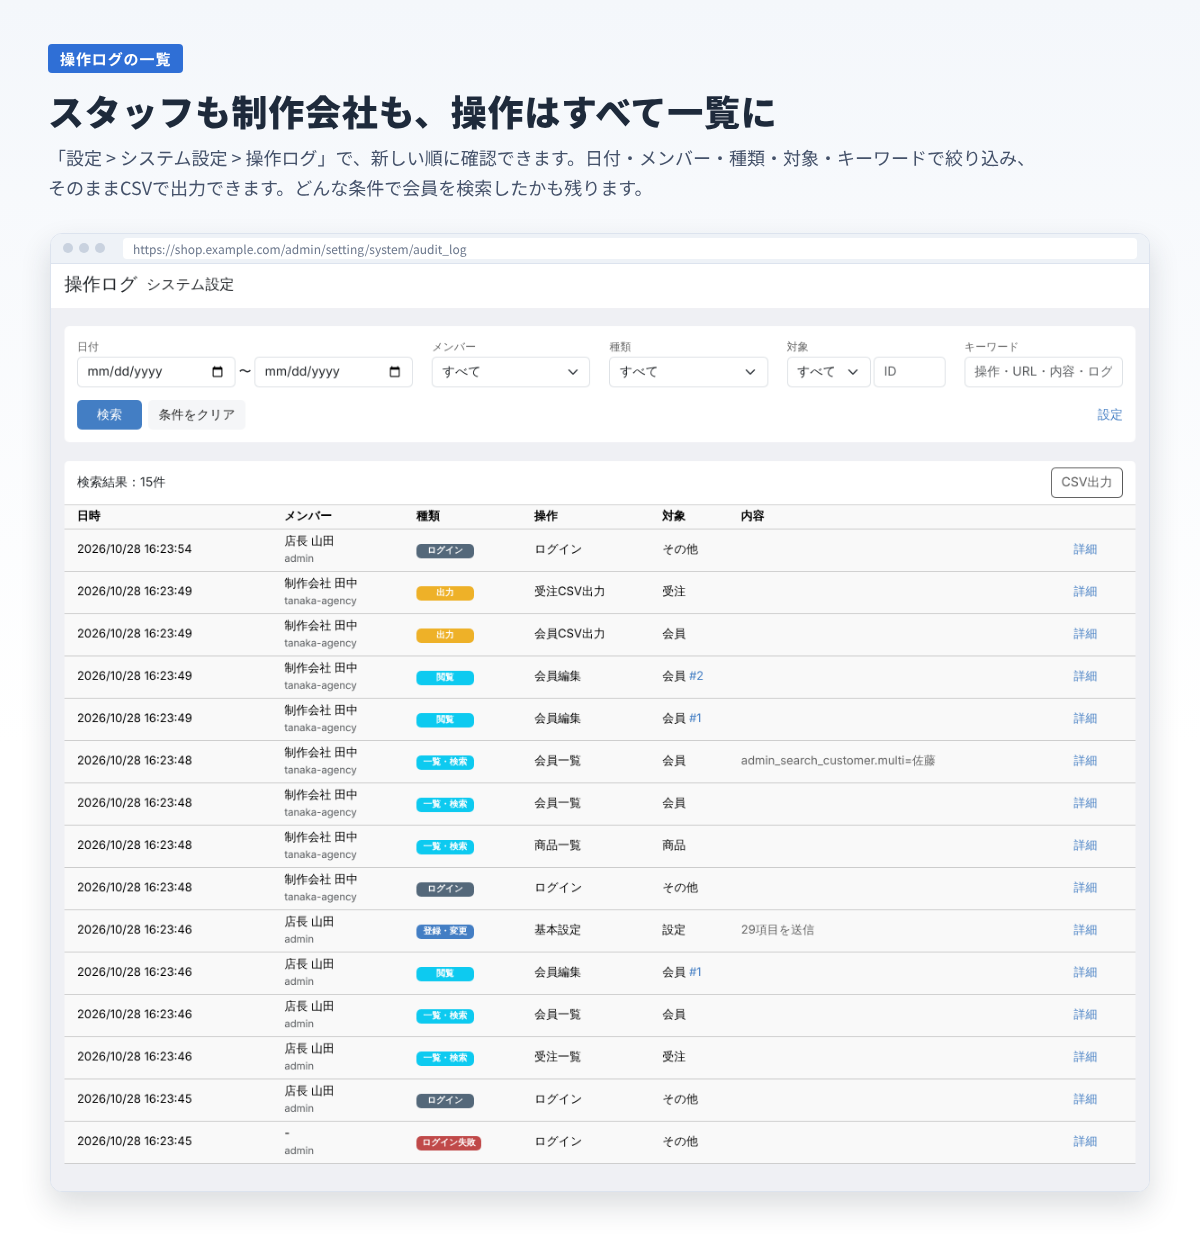Screen dimensions: 1200x1240
Task: Click member link #2 in 会員編集 row
Action: click(696, 676)
